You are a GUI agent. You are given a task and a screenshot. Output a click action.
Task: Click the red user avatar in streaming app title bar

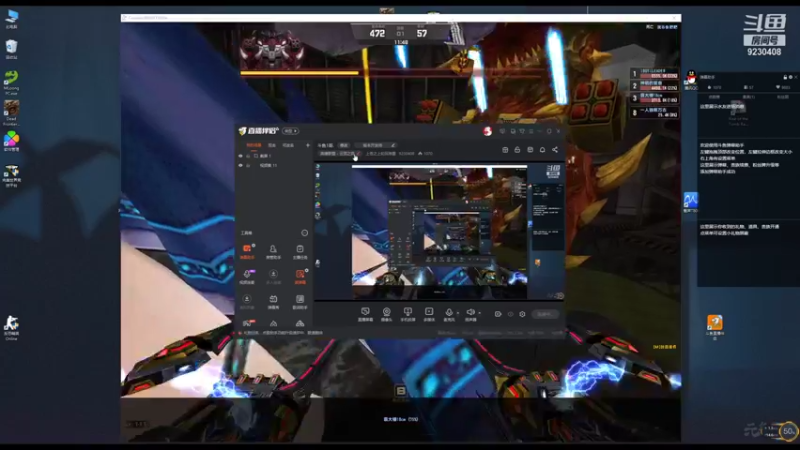pyautogui.click(x=487, y=131)
